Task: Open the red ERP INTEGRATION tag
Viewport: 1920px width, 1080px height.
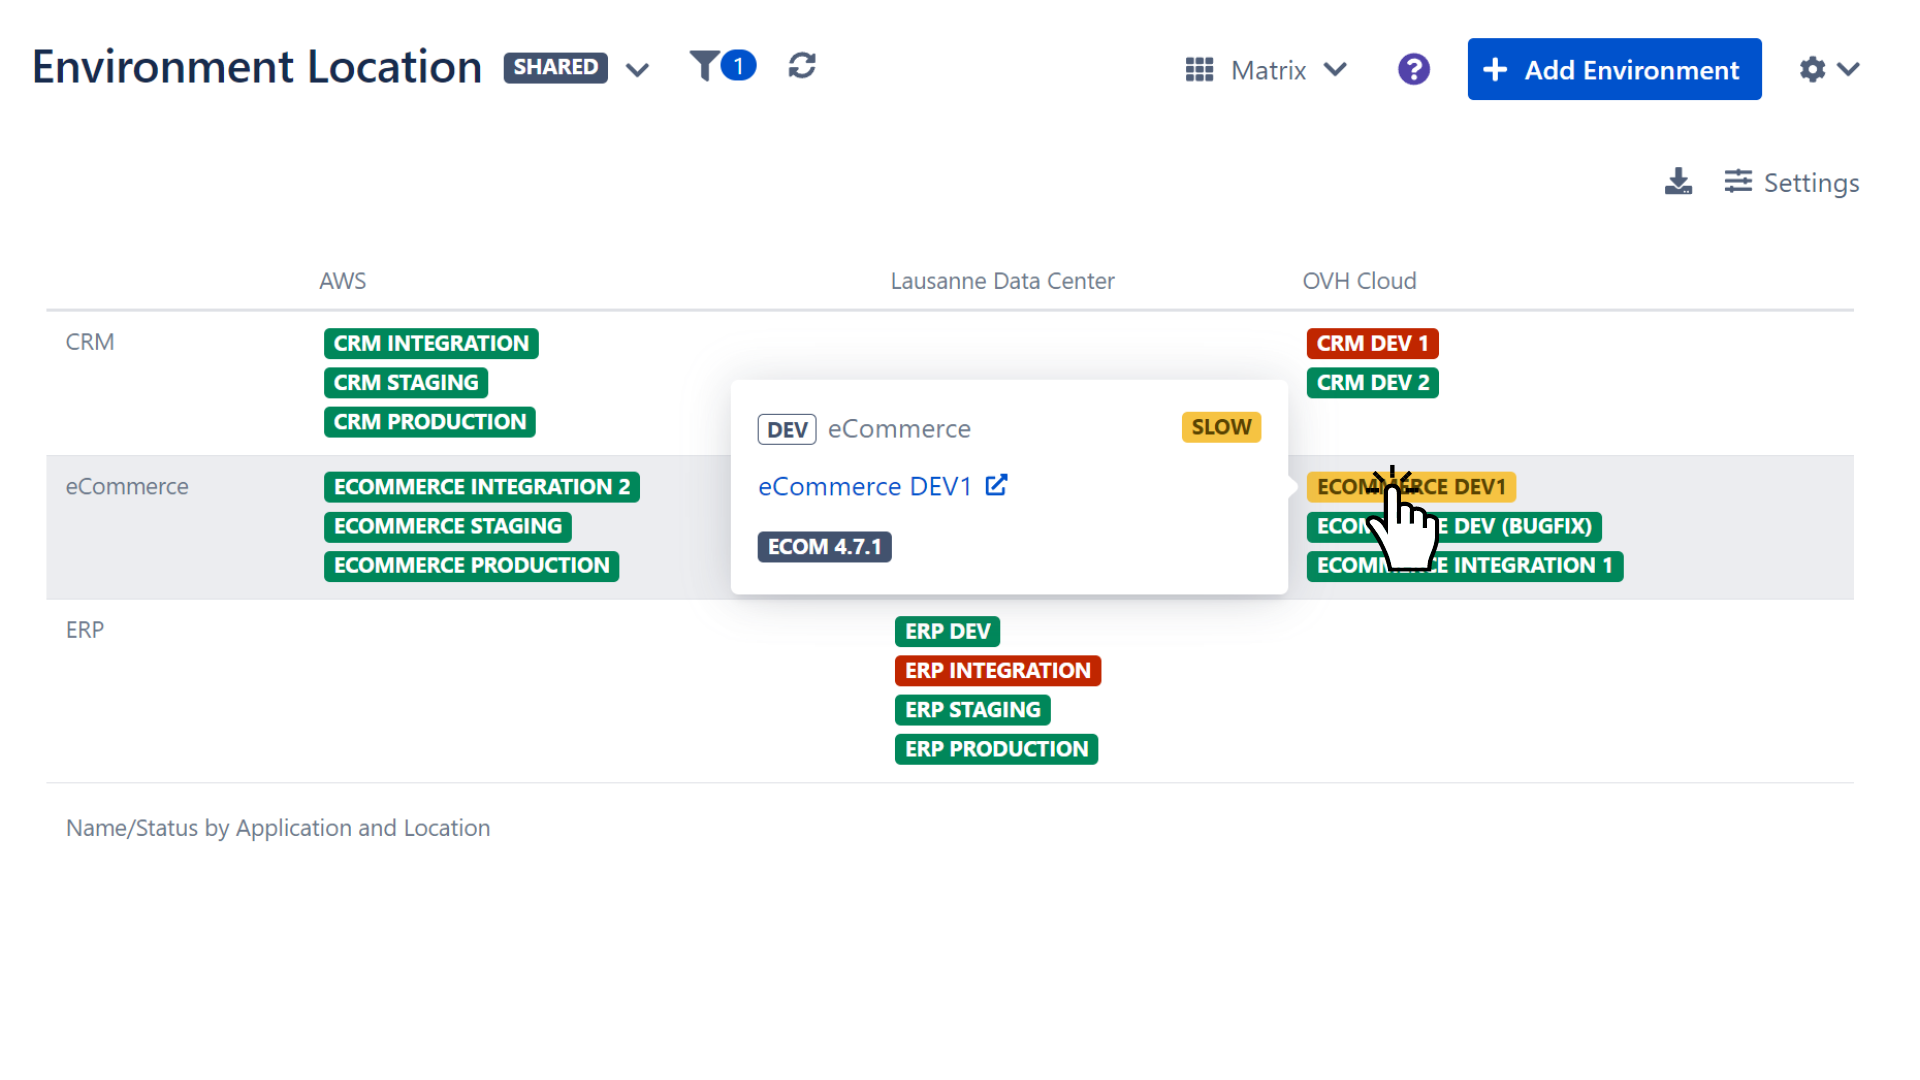Action: pos(998,671)
